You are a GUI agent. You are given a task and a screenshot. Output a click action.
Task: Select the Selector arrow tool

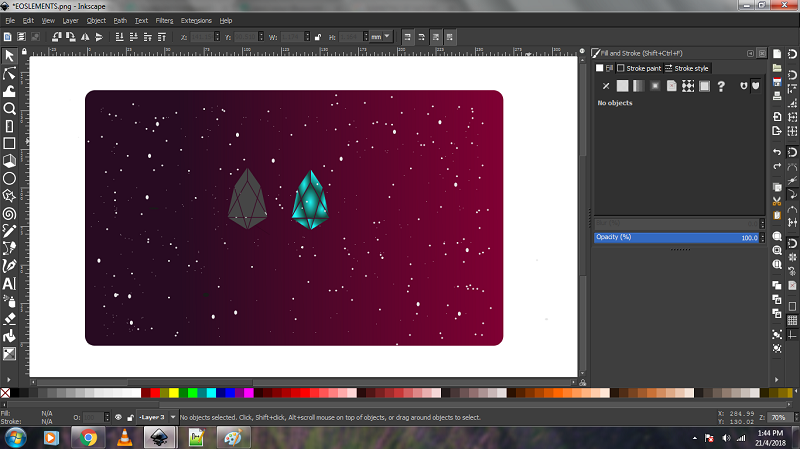click(x=9, y=56)
